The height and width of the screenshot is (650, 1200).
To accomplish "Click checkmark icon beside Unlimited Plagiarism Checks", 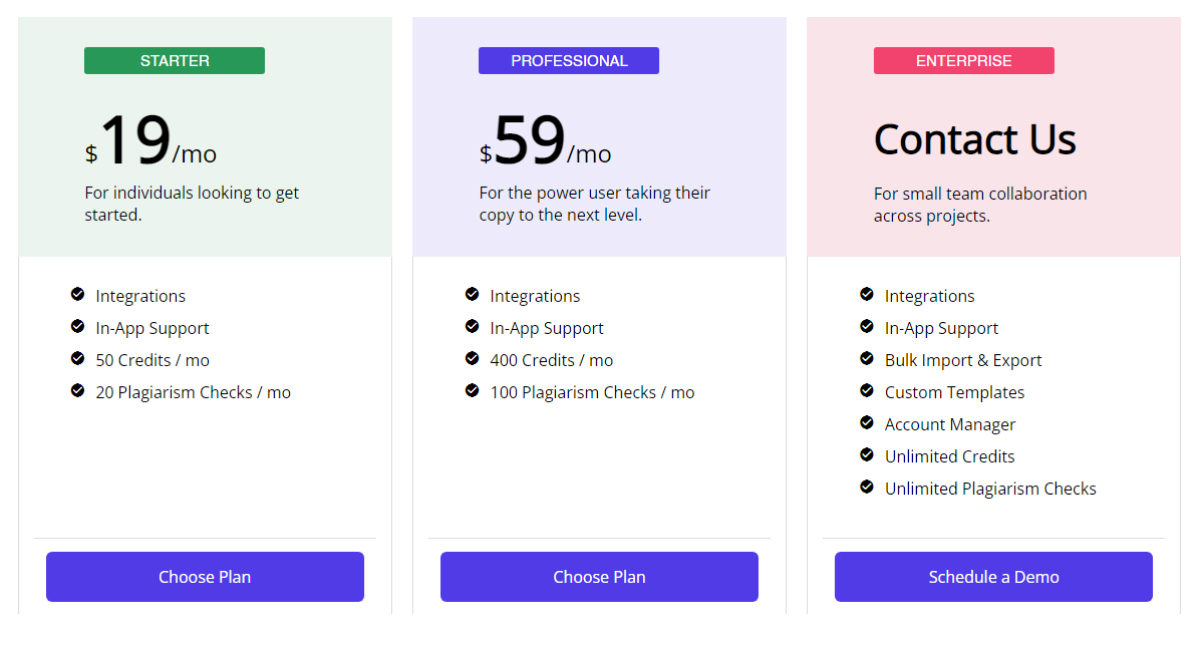I will point(867,487).
